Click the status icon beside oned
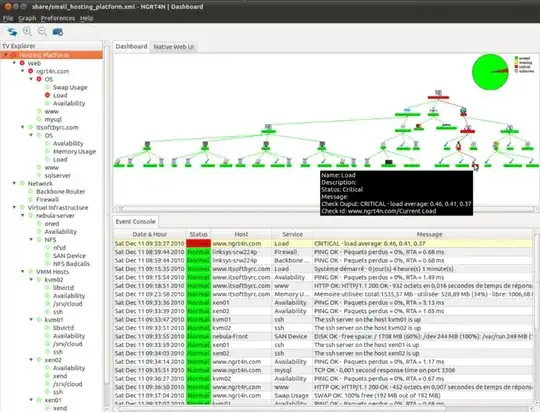Screen dimensions: 540x412 click(39, 223)
